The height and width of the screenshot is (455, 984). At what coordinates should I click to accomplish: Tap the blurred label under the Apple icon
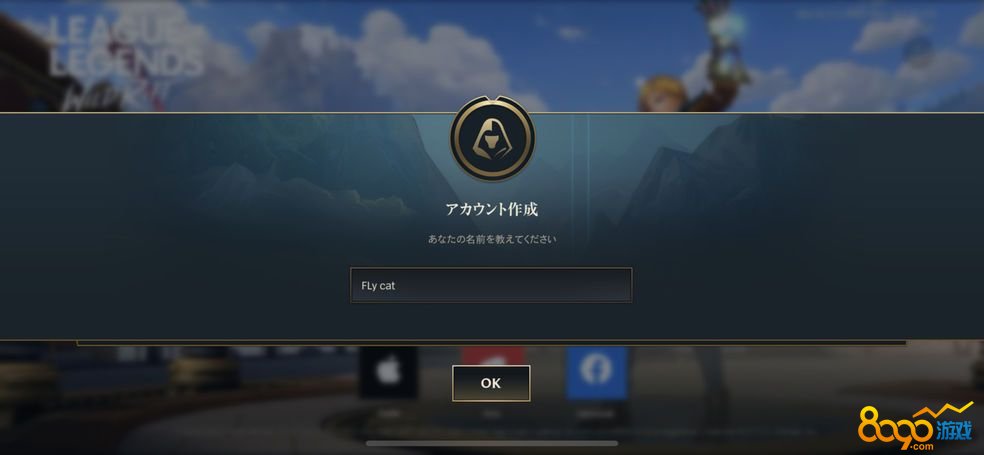point(388,414)
